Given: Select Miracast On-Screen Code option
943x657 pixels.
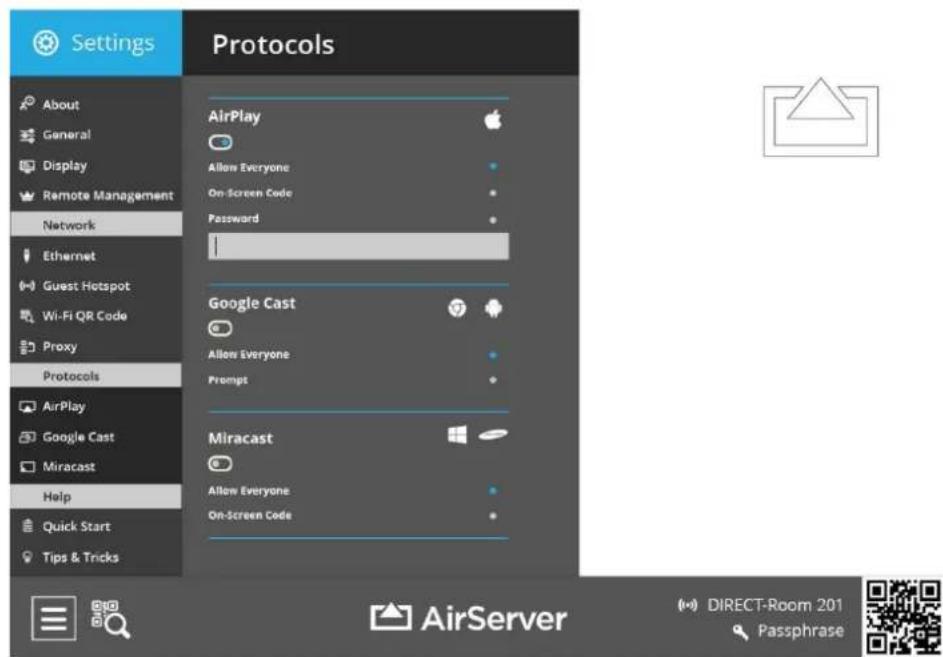Looking at the screenshot, I should 493,516.
